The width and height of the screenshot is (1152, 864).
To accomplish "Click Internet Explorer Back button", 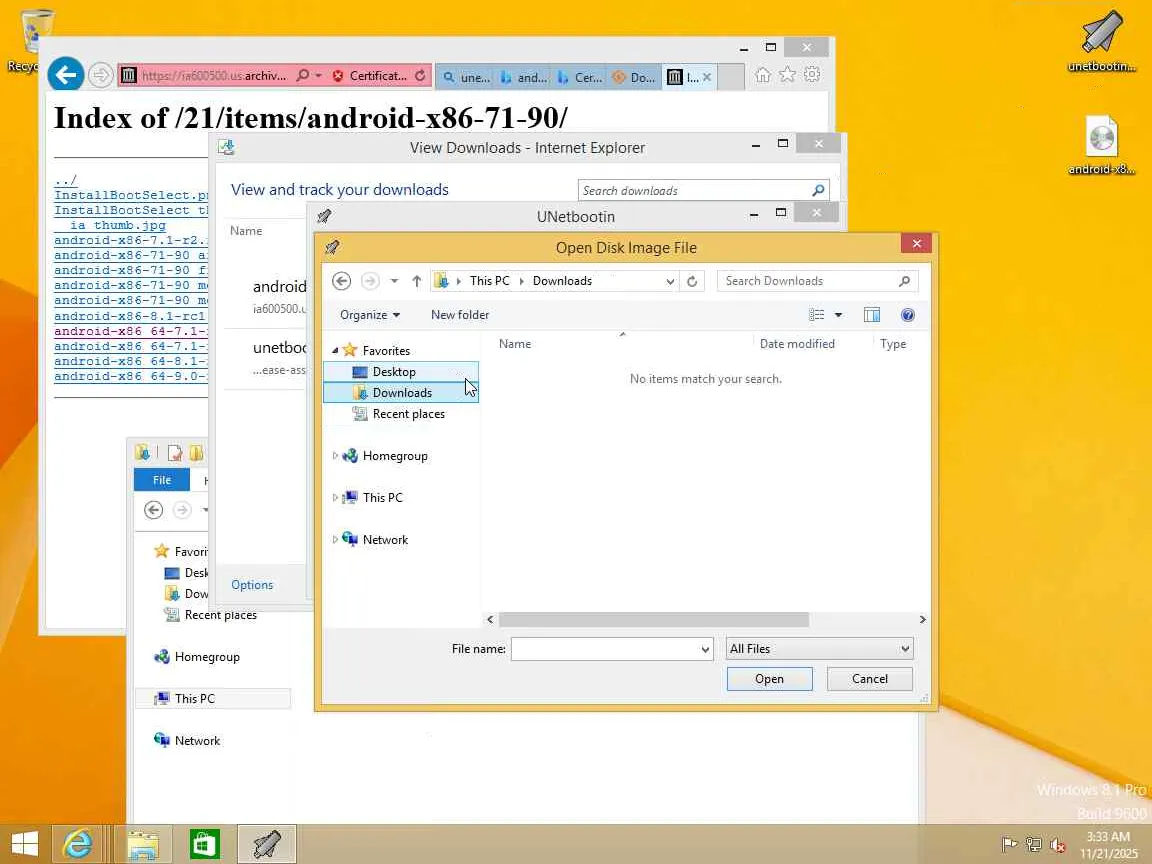I will click(65, 75).
